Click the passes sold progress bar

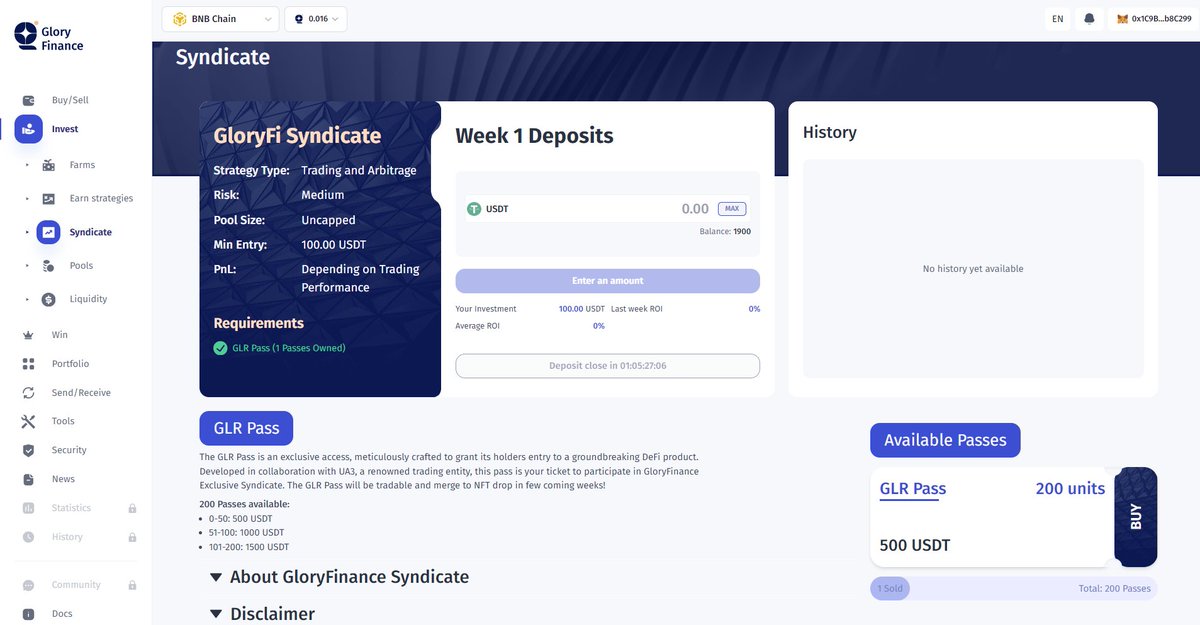click(x=1013, y=588)
